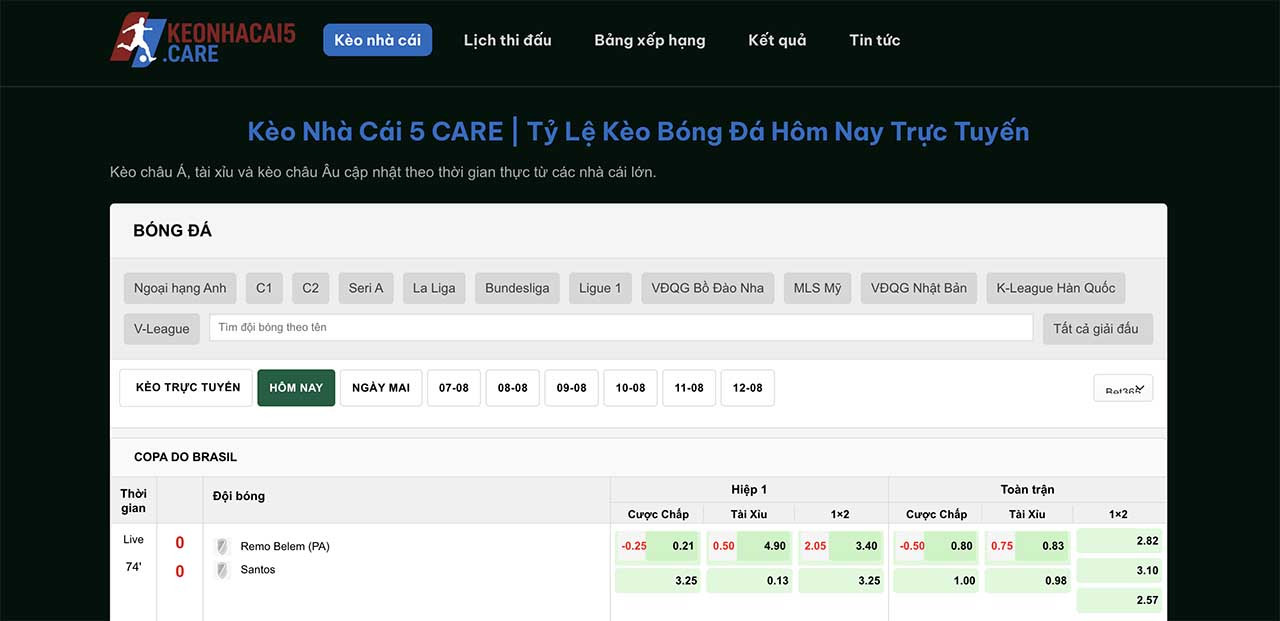Image resolution: width=1280 pixels, height=621 pixels.
Task: Select the Kèo Trực Tuyến tab
Action: tap(188, 388)
